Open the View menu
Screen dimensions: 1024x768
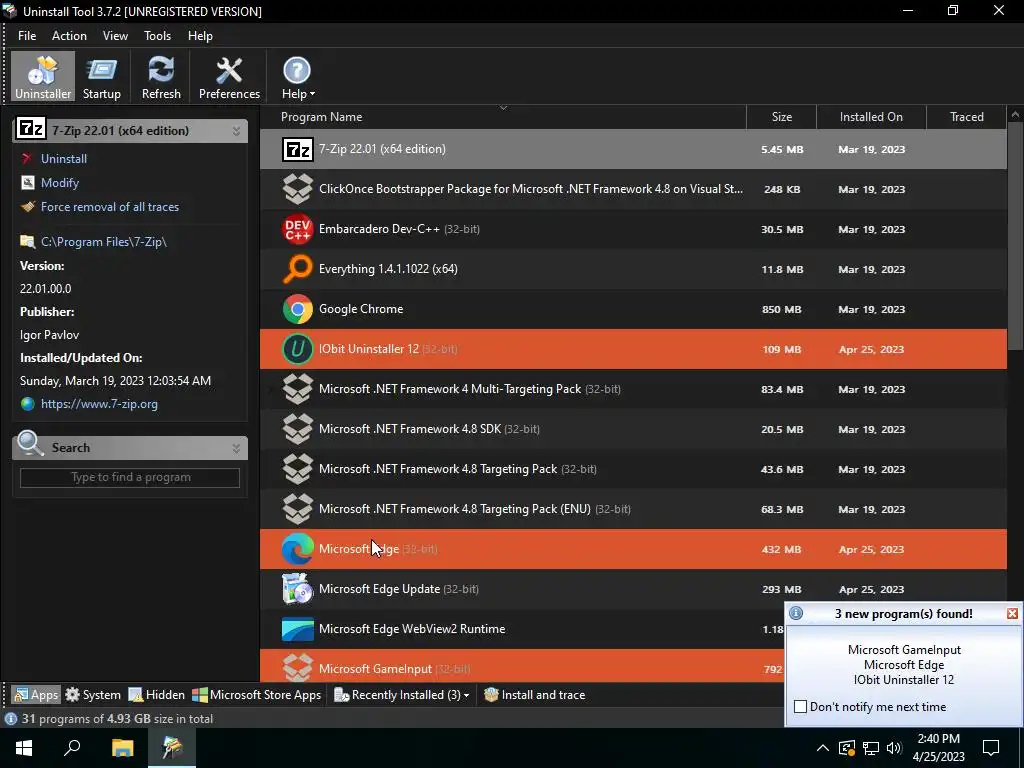[x=115, y=36]
